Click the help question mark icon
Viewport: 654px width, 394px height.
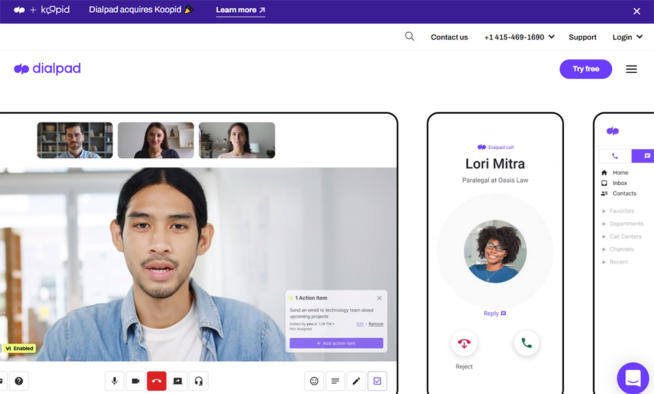[19, 381]
